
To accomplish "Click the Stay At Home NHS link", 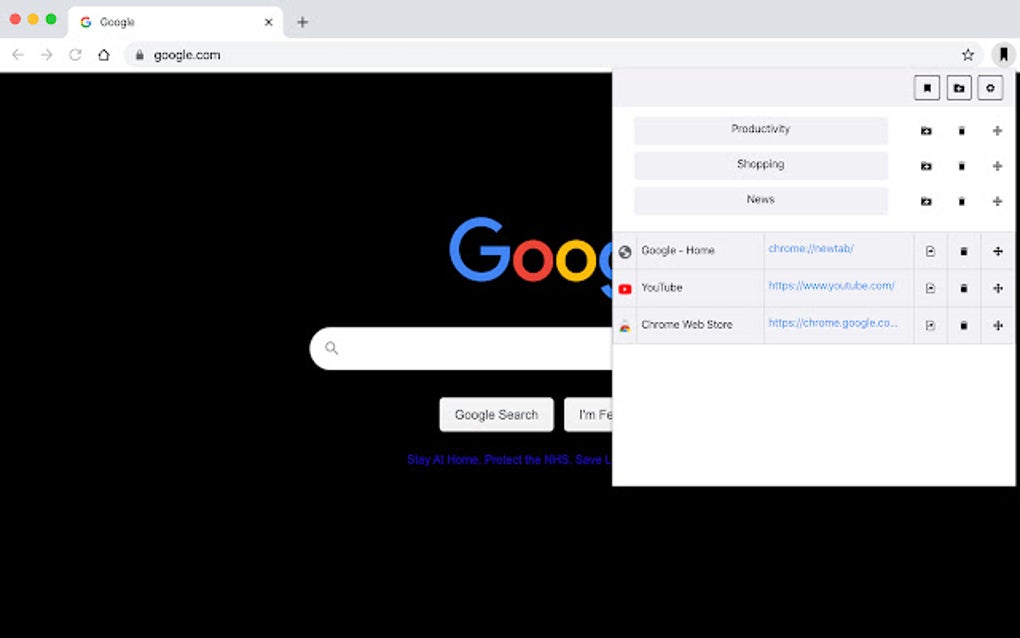I will pyautogui.click(x=509, y=460).
